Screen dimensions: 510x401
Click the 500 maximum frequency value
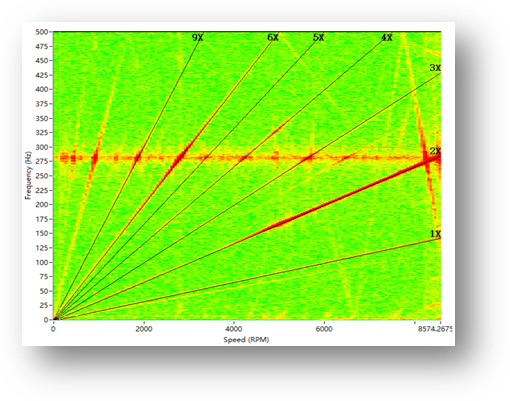tap(42, 32)
